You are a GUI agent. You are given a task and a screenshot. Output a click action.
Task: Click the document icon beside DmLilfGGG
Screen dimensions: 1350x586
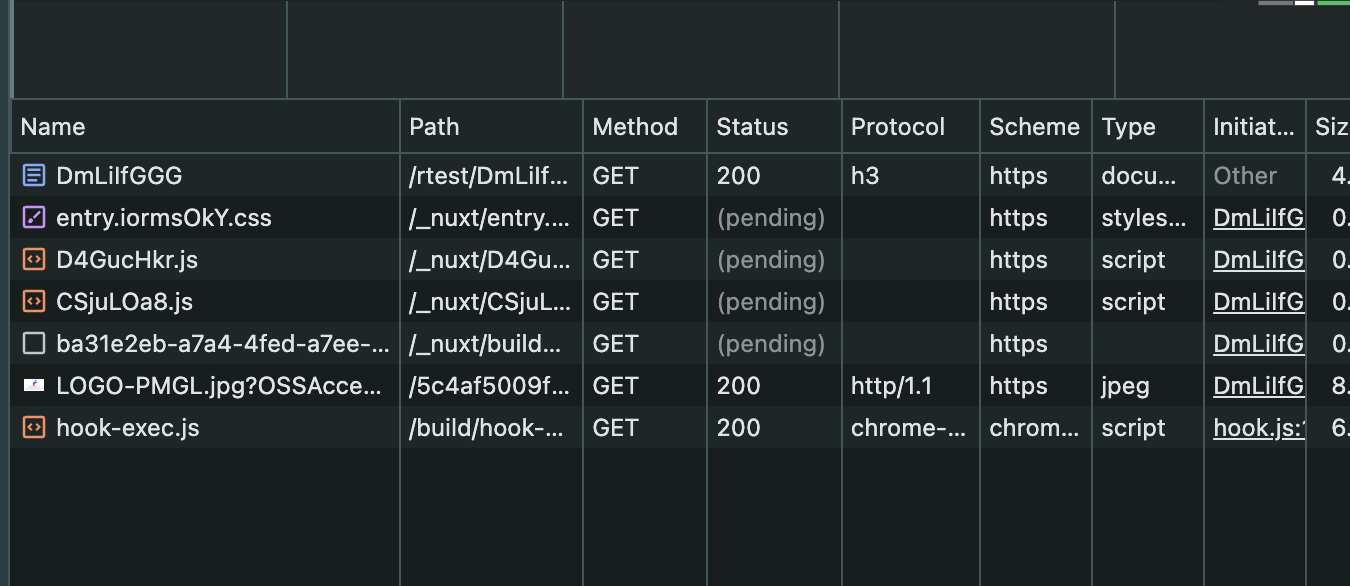(34, 176)
